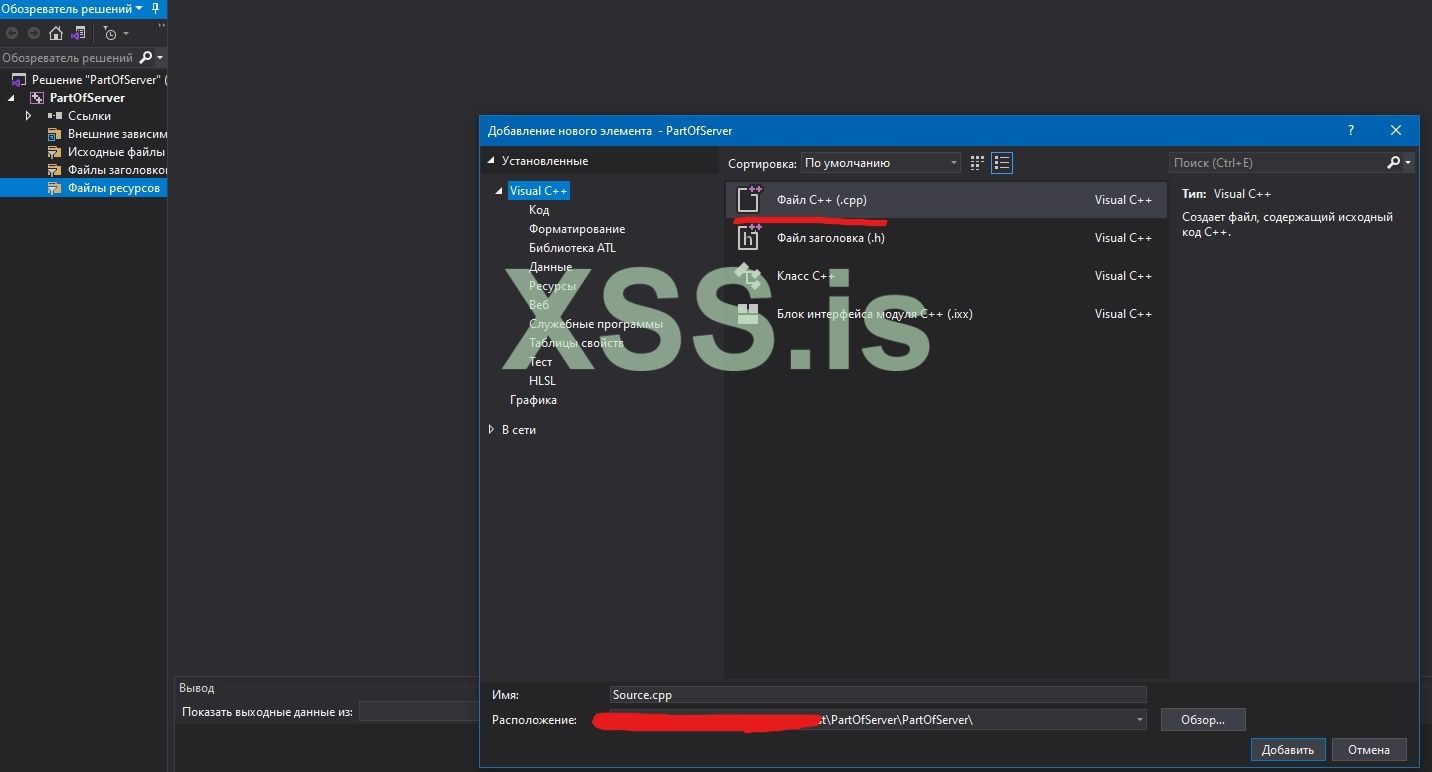Select the HLSL category
Viewport: 1432px width, 772px height.
tap(542, 381)
